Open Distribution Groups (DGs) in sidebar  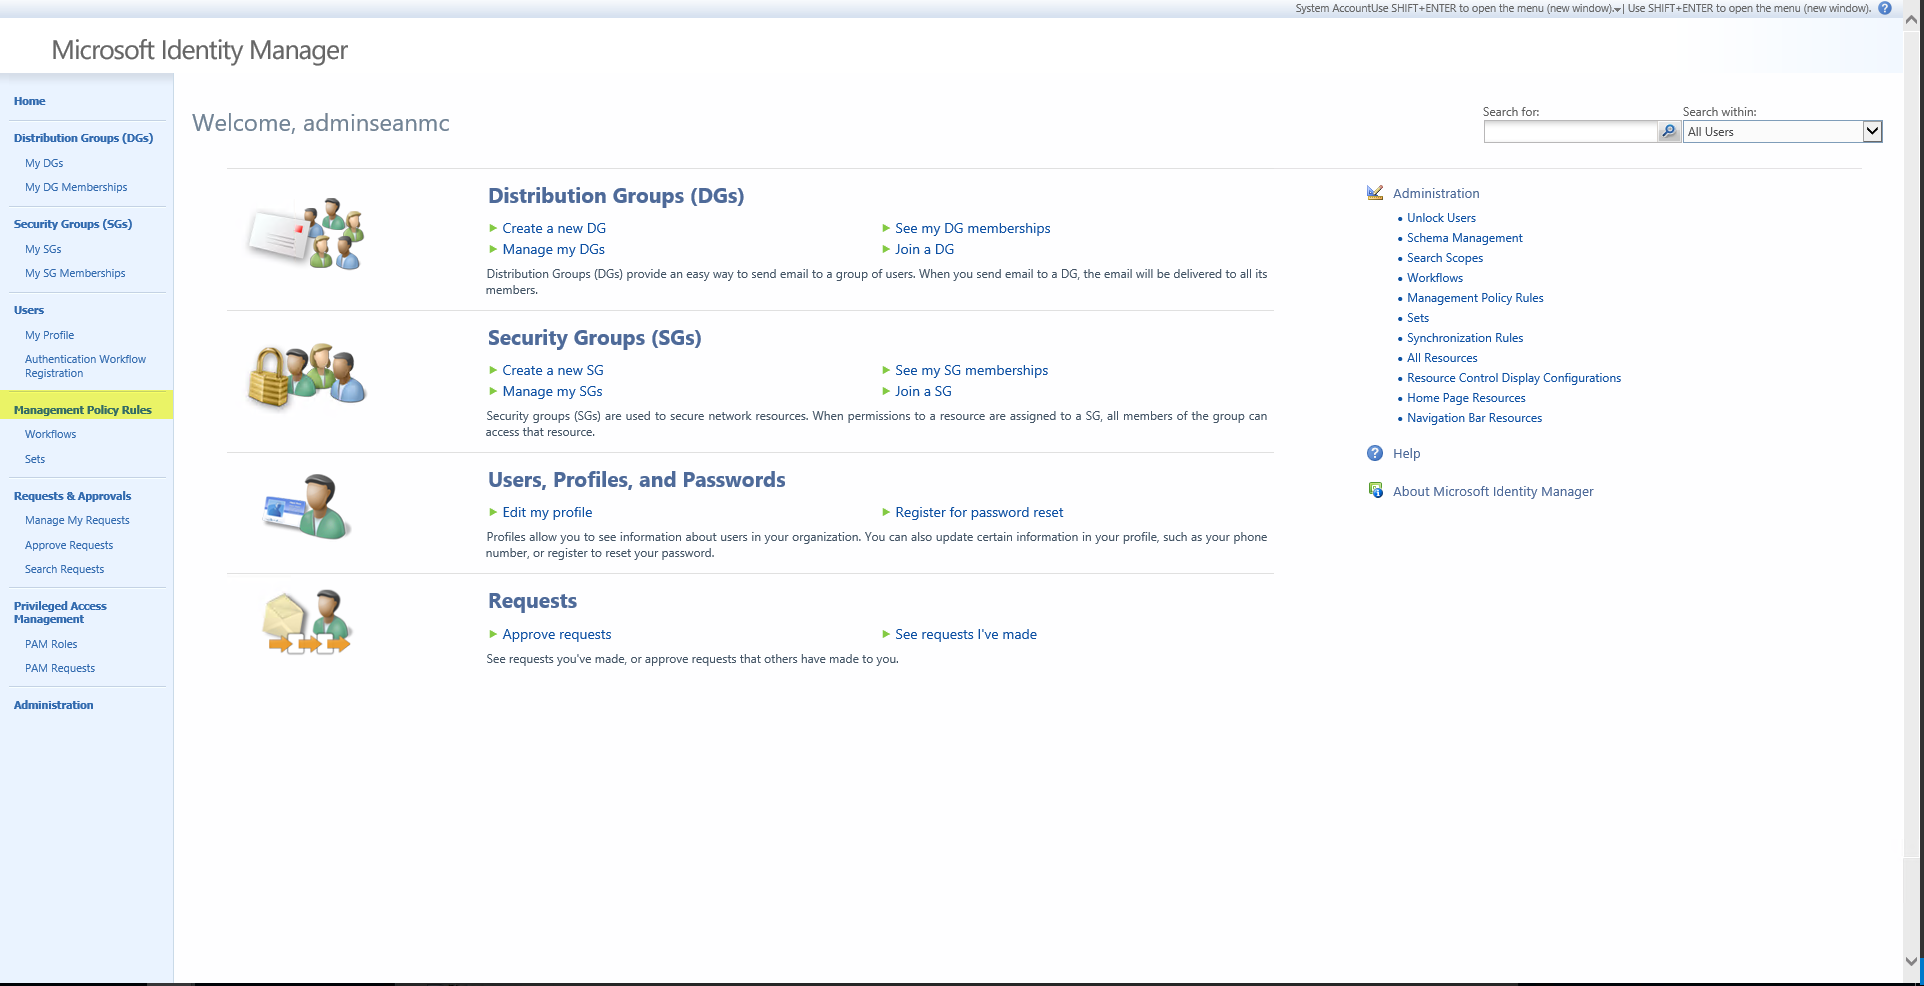click(84, 138)
